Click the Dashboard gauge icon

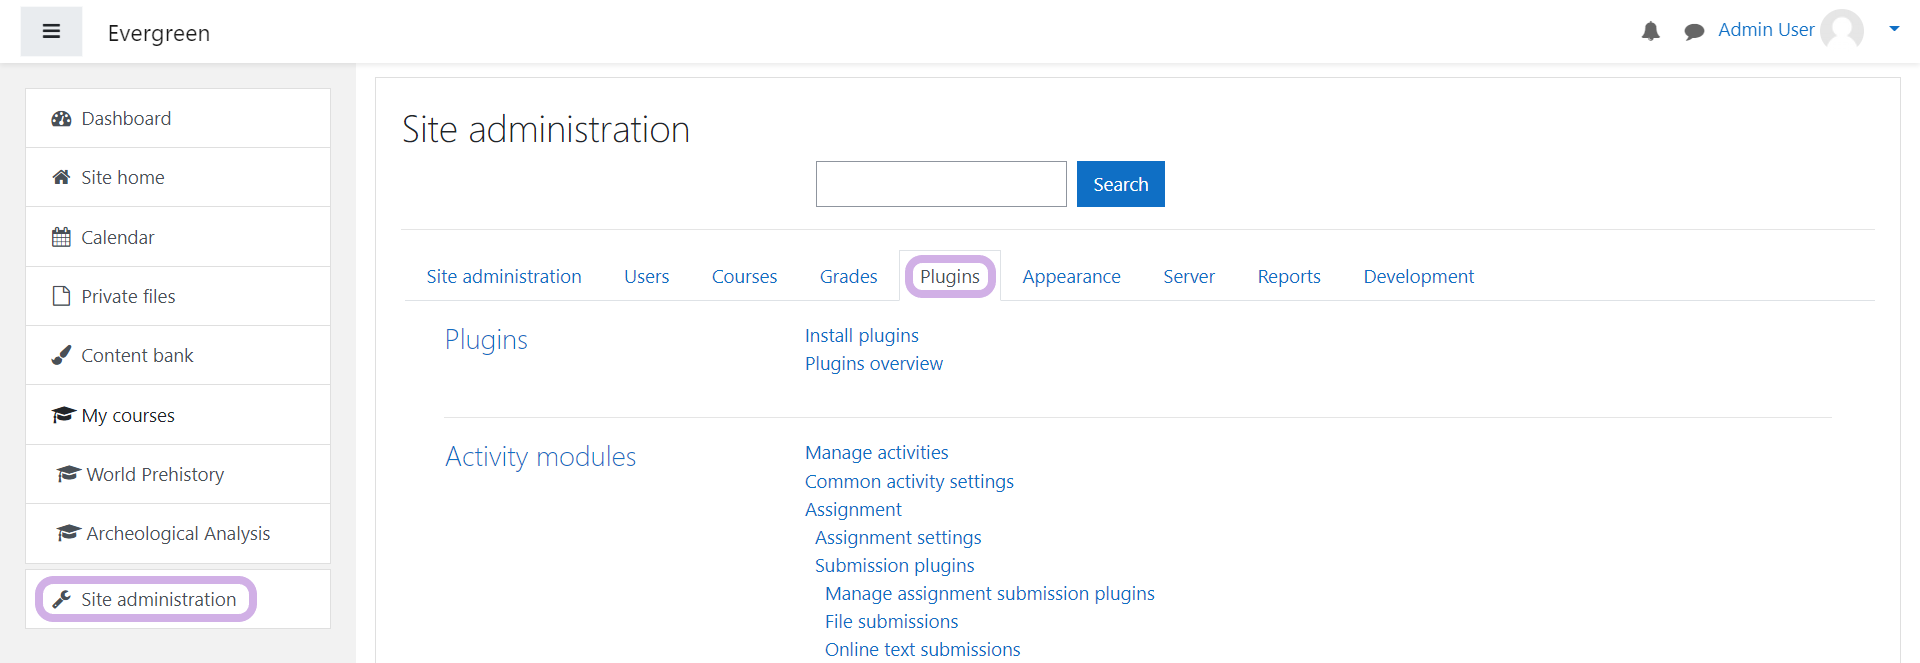click(x=61, y=119)
